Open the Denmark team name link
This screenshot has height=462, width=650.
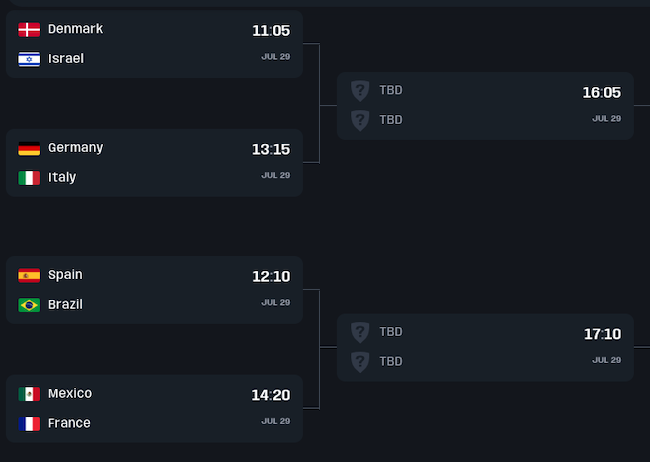75,29
